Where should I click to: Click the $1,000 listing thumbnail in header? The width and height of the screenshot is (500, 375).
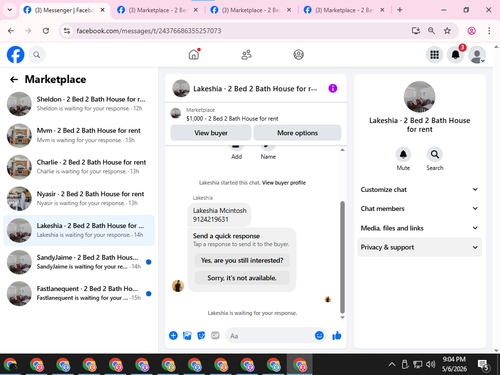click(x=176, y=113)
